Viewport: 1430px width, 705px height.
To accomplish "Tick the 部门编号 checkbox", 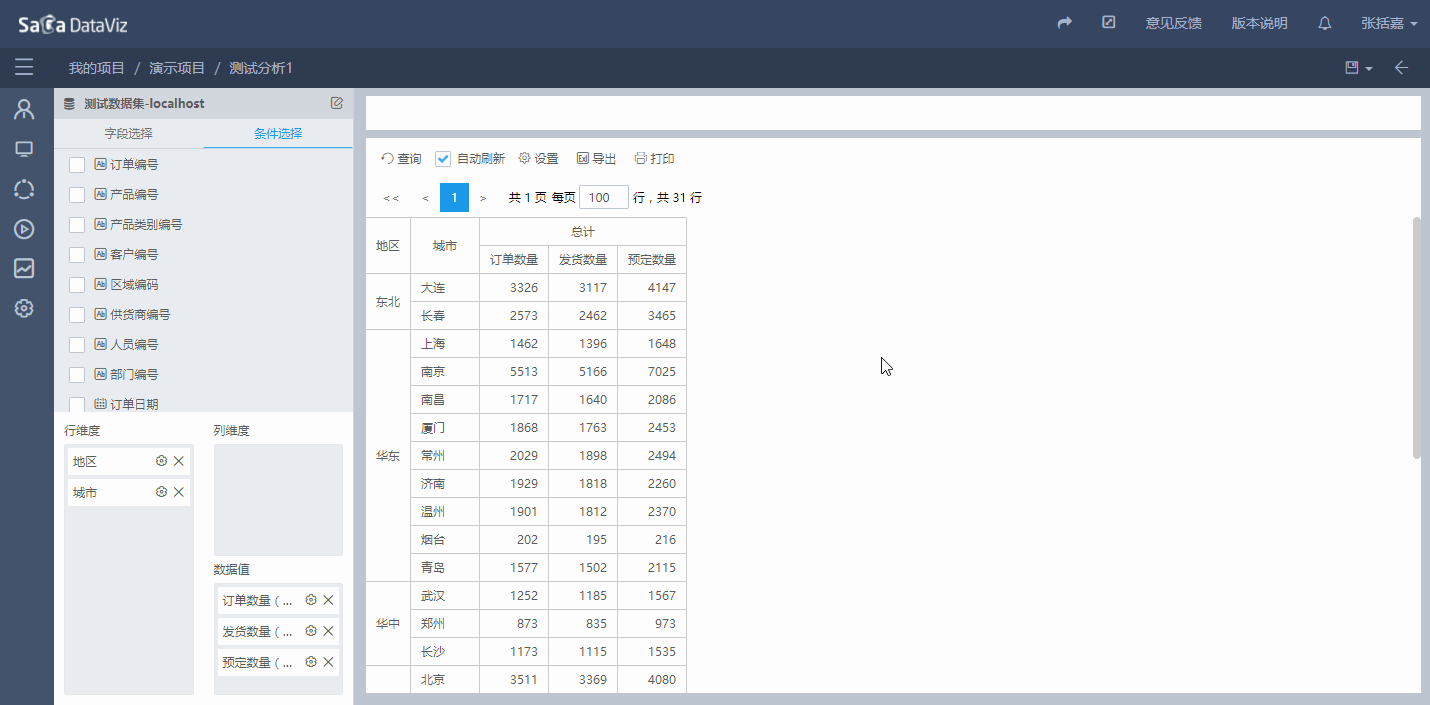I will 77,375.
